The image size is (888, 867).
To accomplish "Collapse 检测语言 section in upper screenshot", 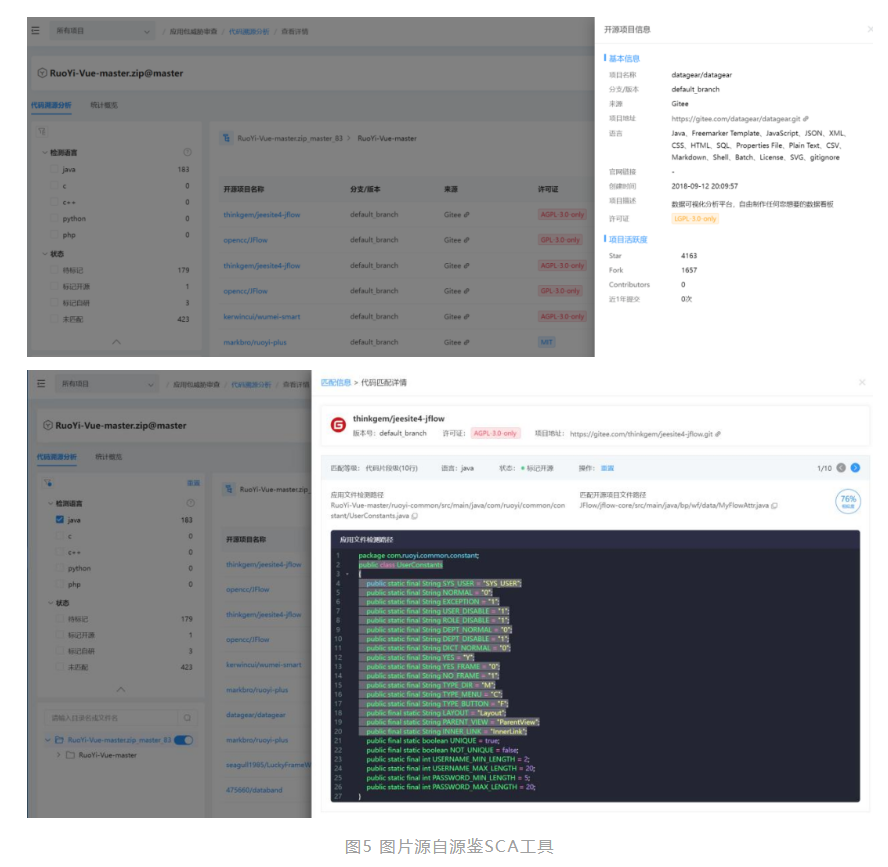I will pyautogui.click(x=45, y=152).
